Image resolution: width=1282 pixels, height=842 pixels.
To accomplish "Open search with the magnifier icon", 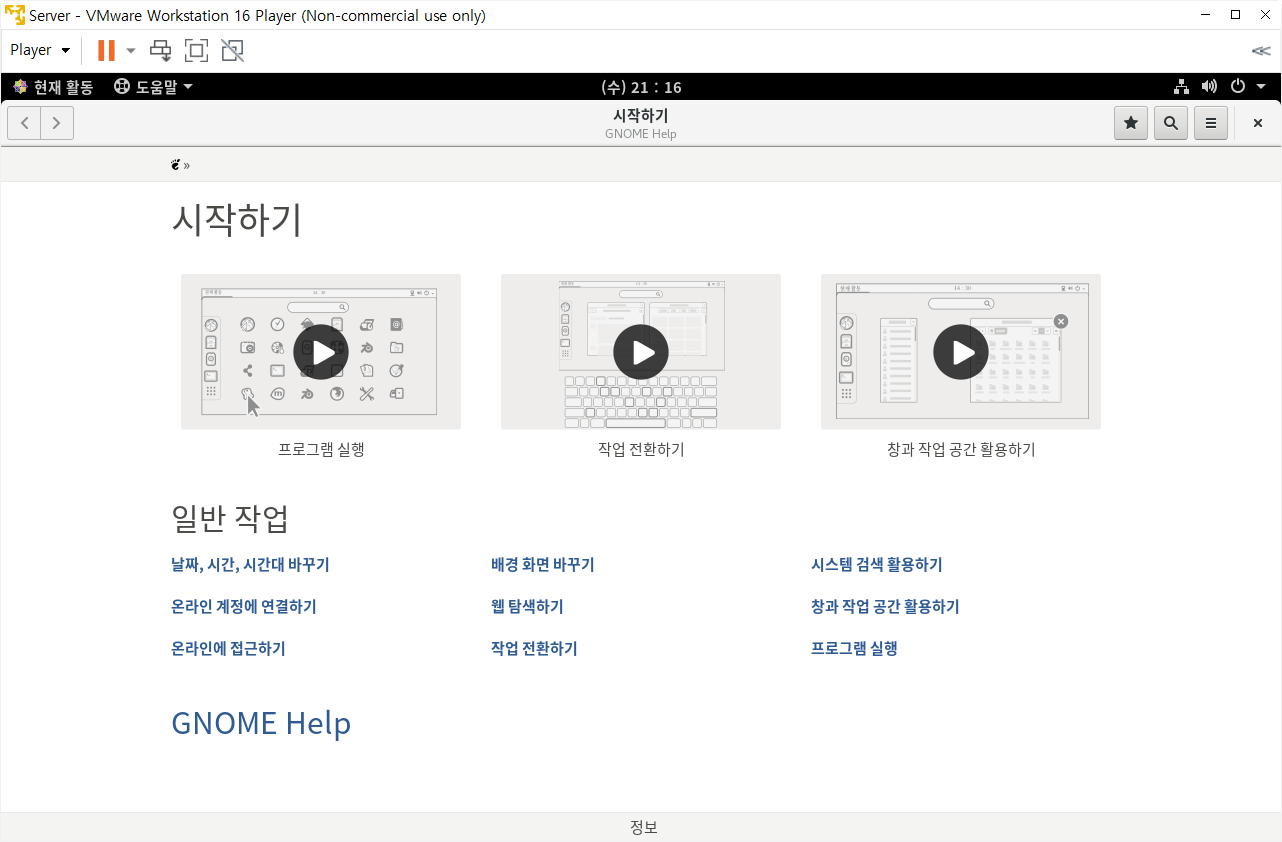I will 1170,123.
